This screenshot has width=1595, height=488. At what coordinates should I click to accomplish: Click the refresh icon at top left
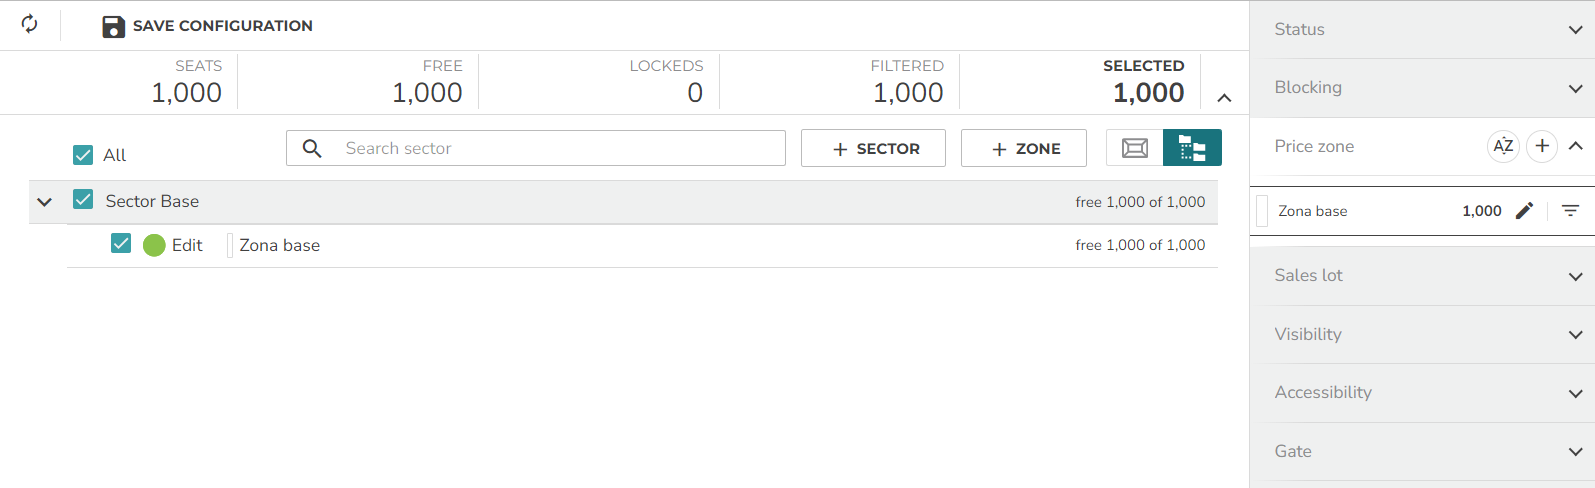pos(30,24)
